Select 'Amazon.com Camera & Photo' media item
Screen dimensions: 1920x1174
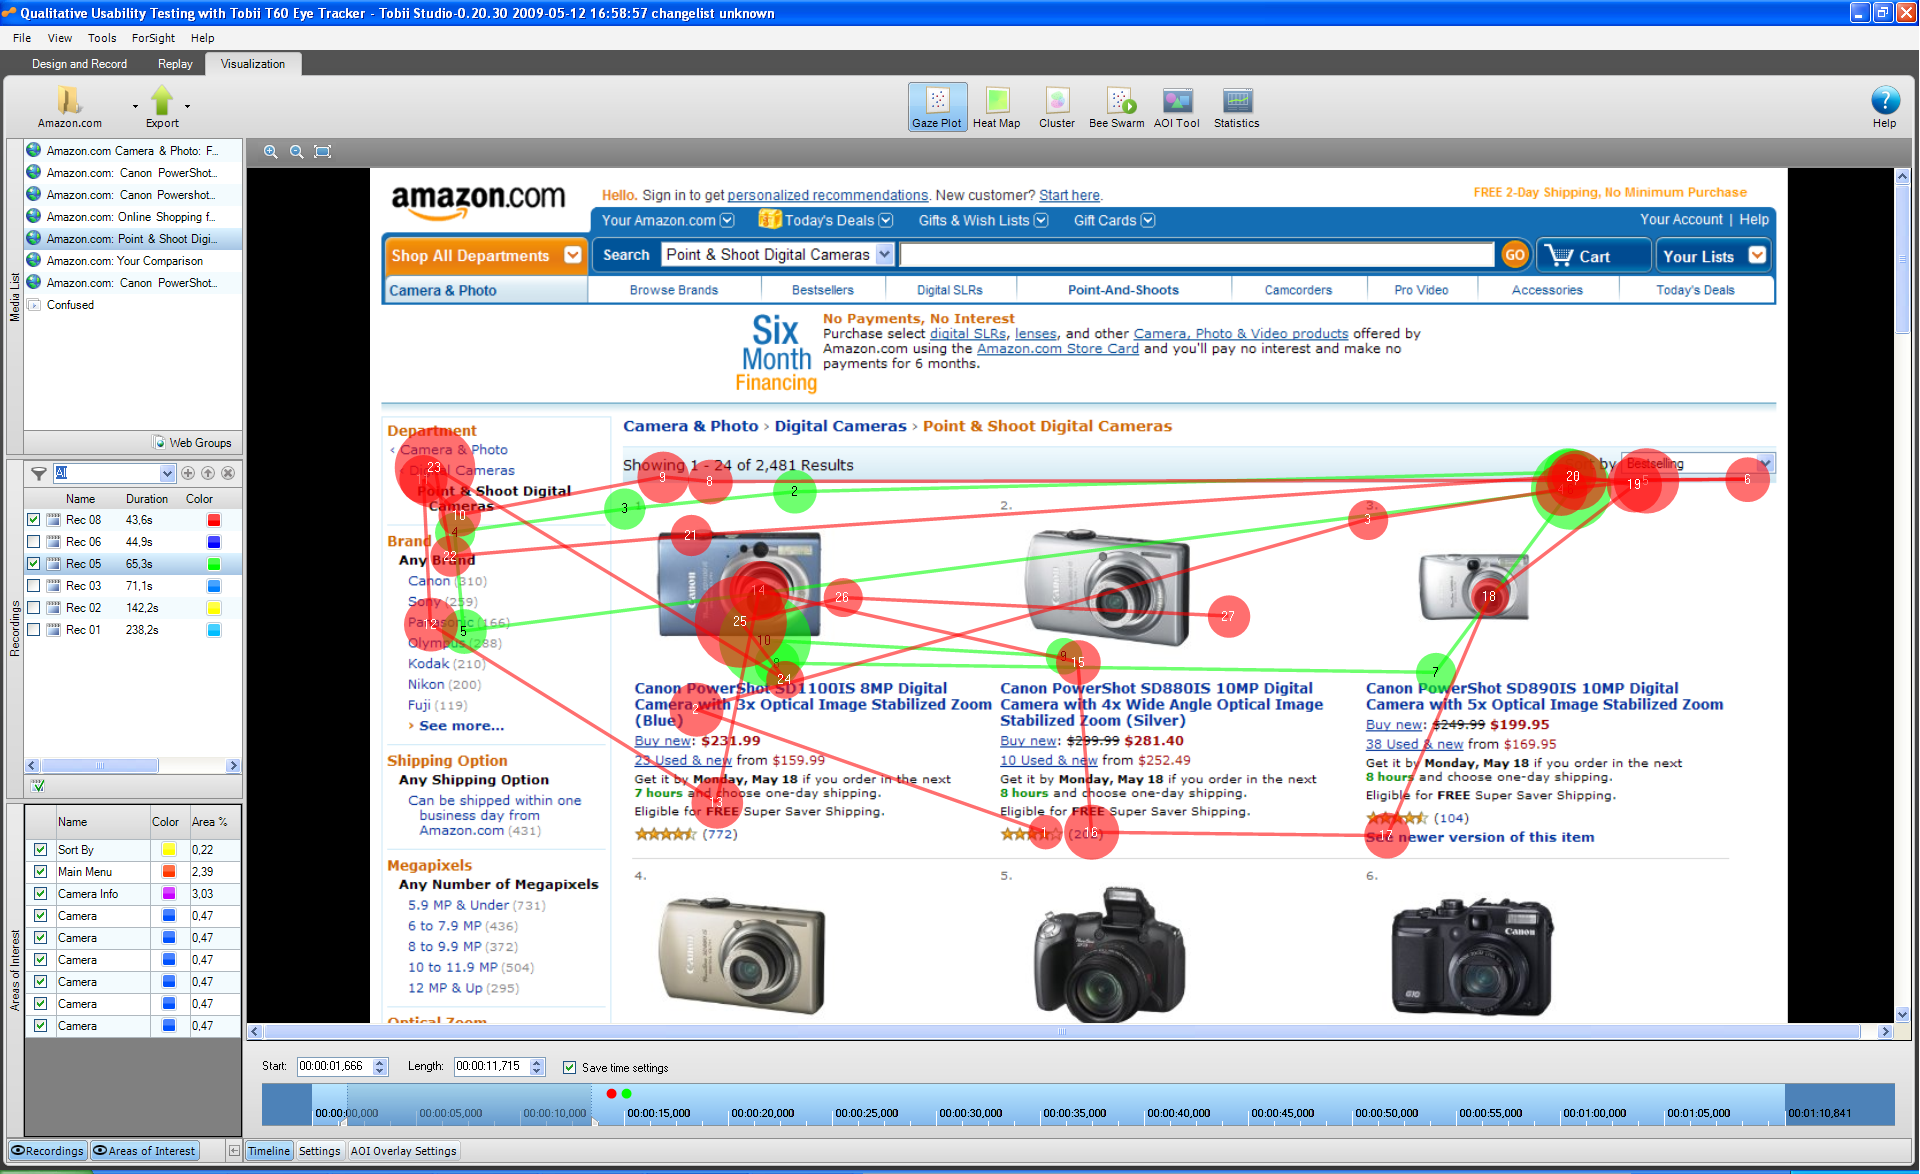132,151
